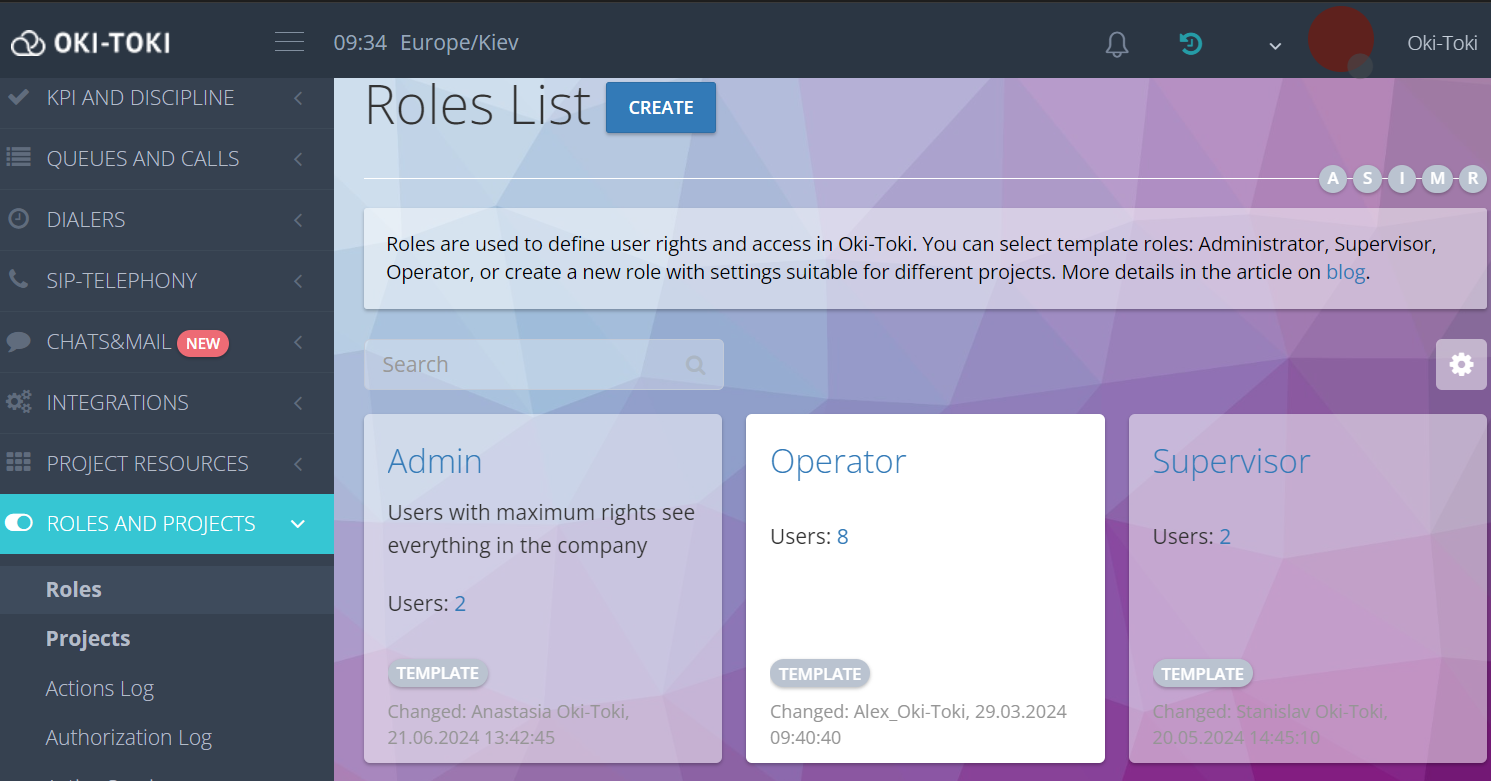Click Operator users count 8
The height and width of the screenshot is (781, 1491).
pyautogui.click(x=843, y=537)
